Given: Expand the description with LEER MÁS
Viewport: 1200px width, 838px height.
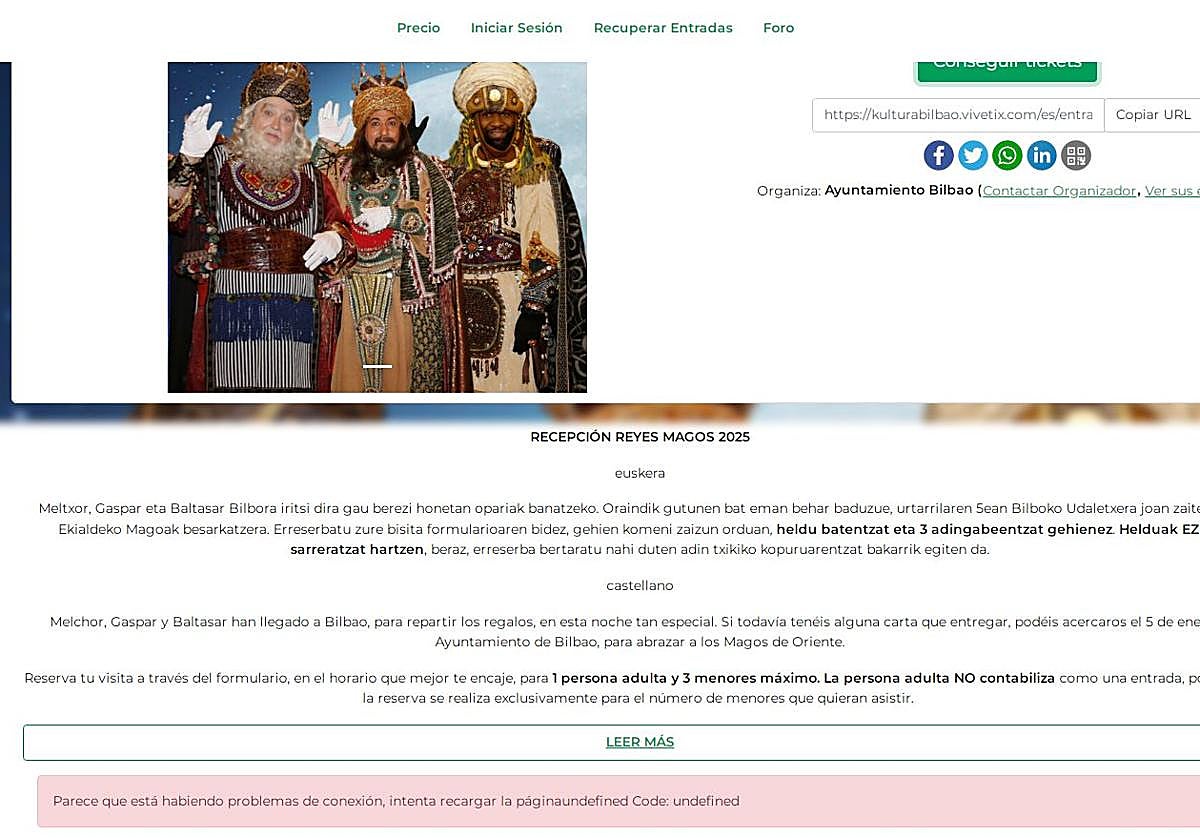Looking at the screenshot, I should point(639,741).
